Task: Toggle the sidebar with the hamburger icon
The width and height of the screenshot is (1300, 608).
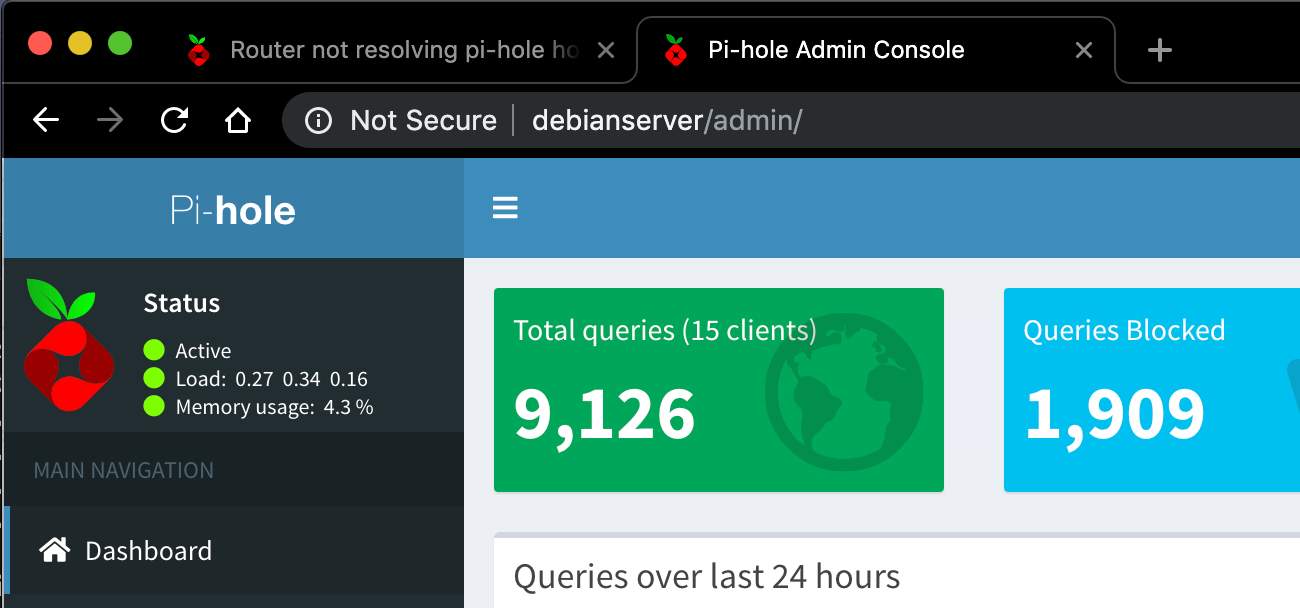Action: click(505, 208)
